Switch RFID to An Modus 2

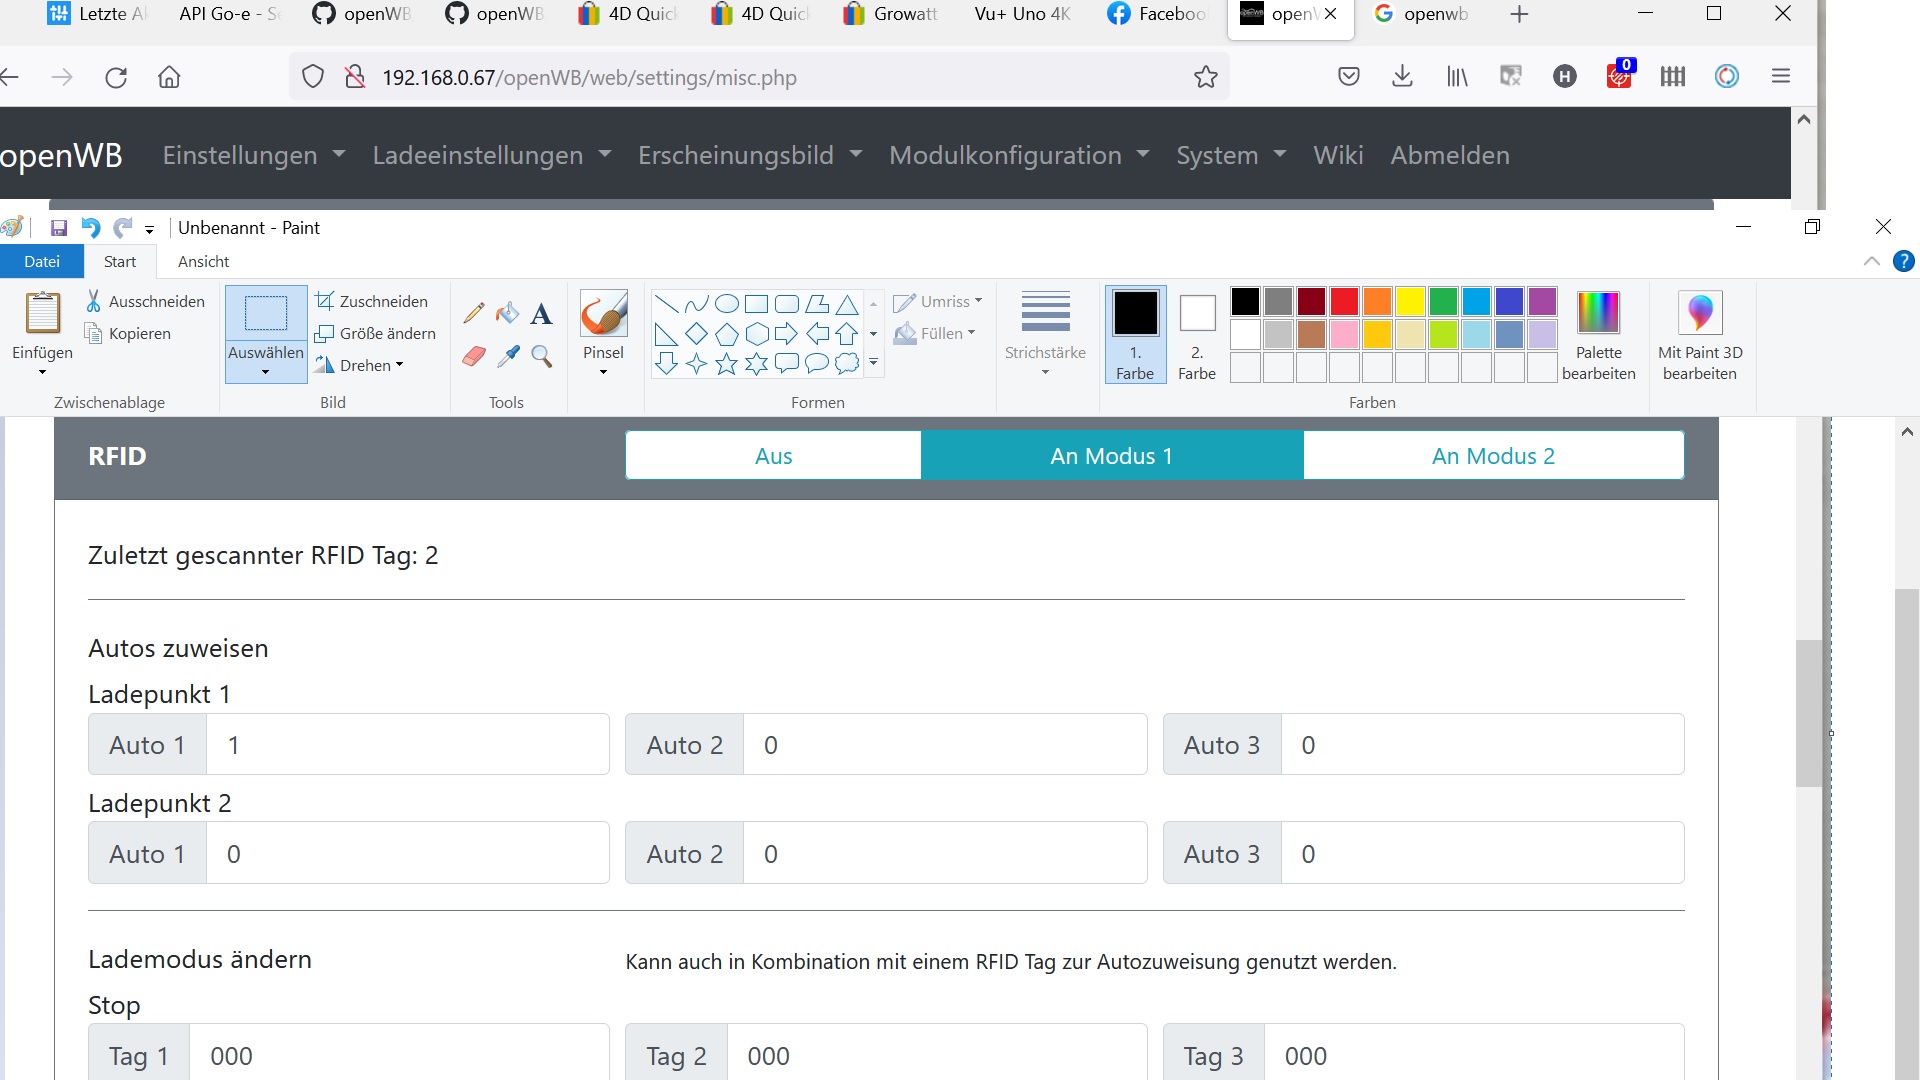[x=1493, y=456]
